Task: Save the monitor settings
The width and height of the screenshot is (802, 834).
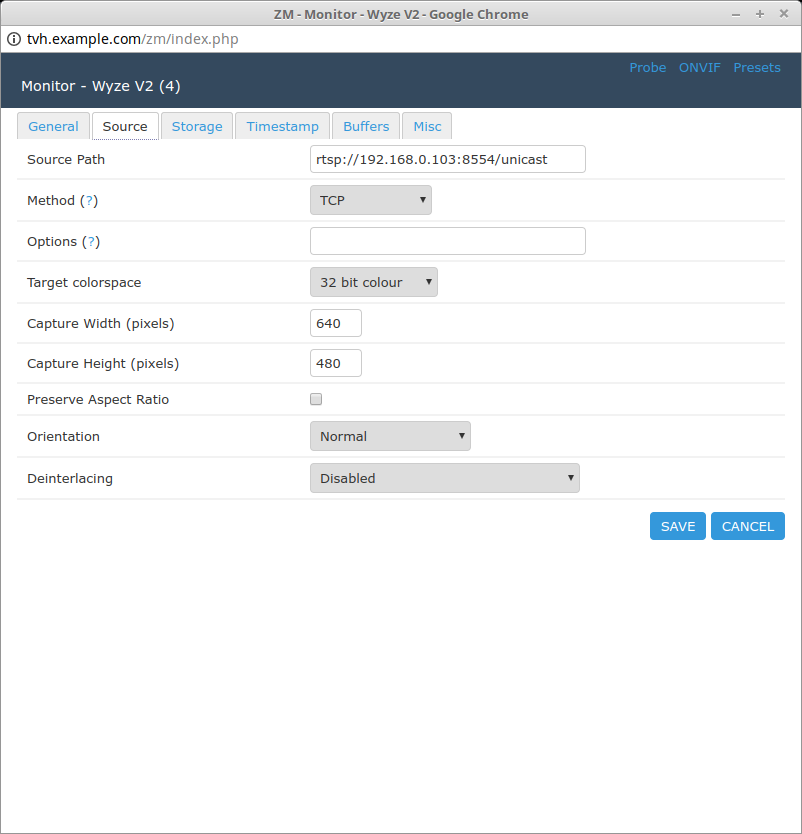Action: coord(678,526)
